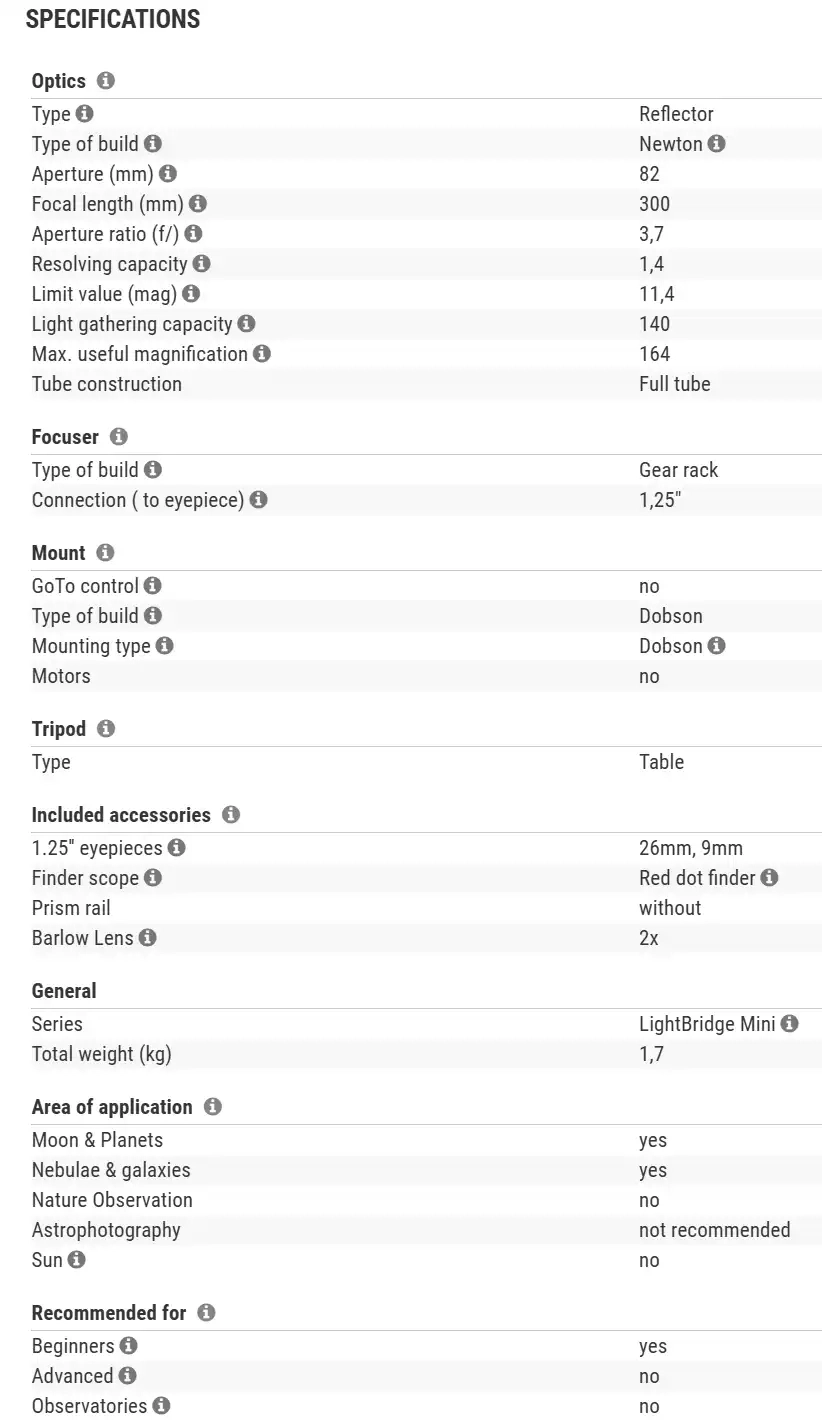Show Light gathering capacity info icon

click(x=247, y=324)
